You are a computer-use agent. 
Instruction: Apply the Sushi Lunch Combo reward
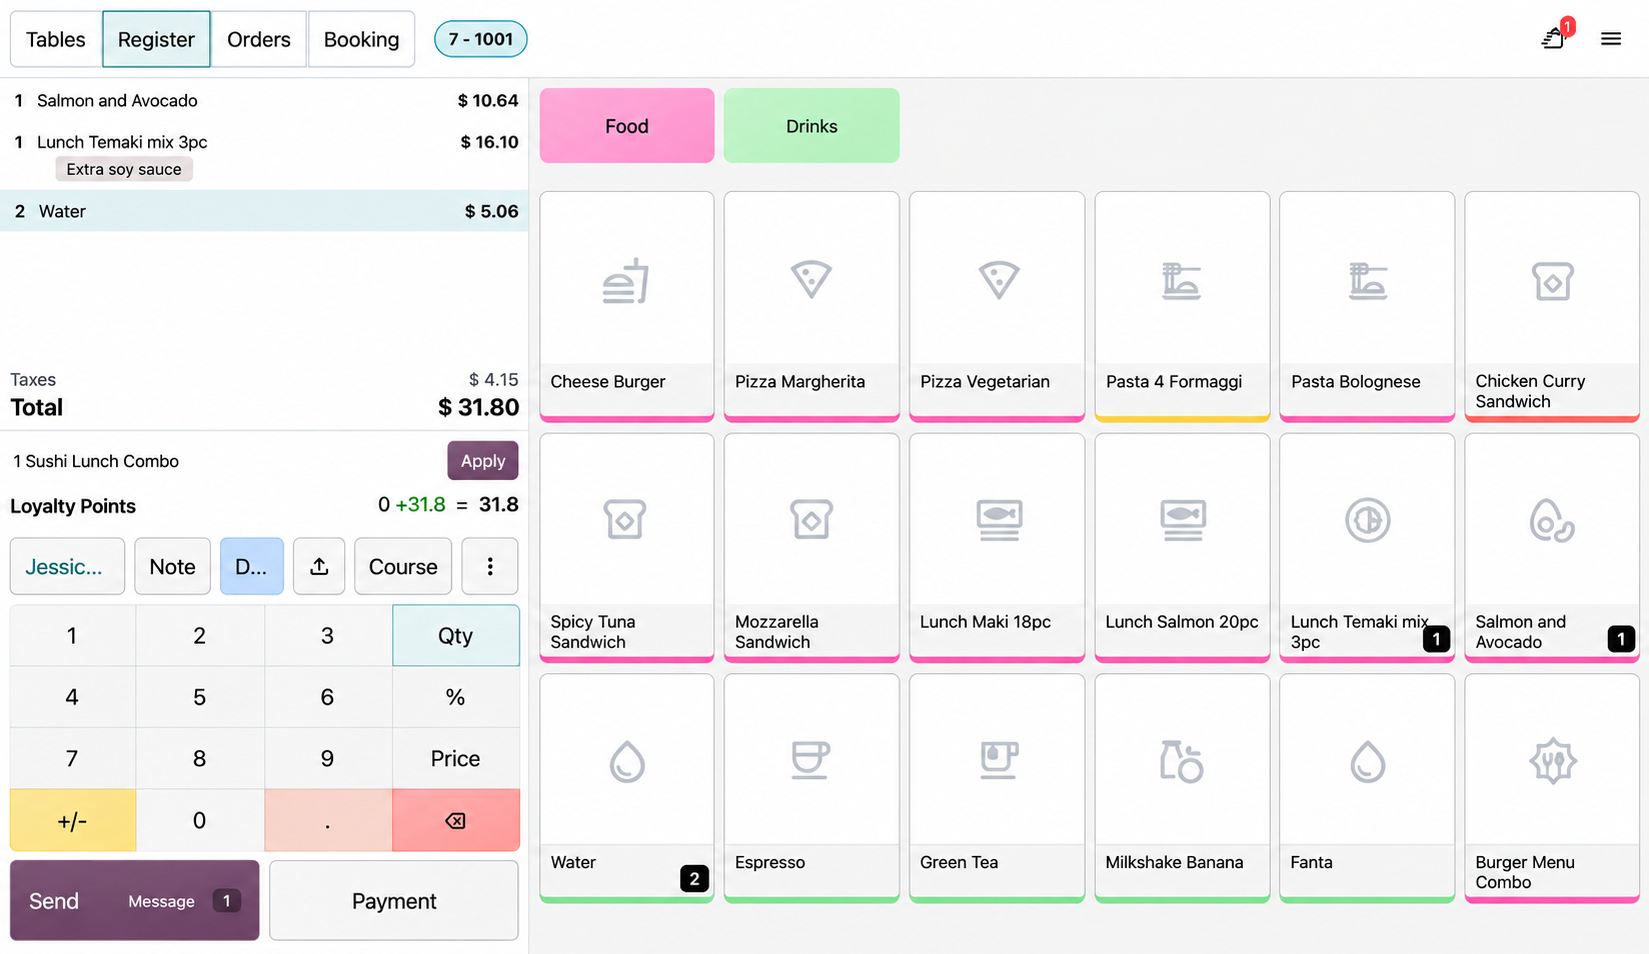[x=483, y=461]
